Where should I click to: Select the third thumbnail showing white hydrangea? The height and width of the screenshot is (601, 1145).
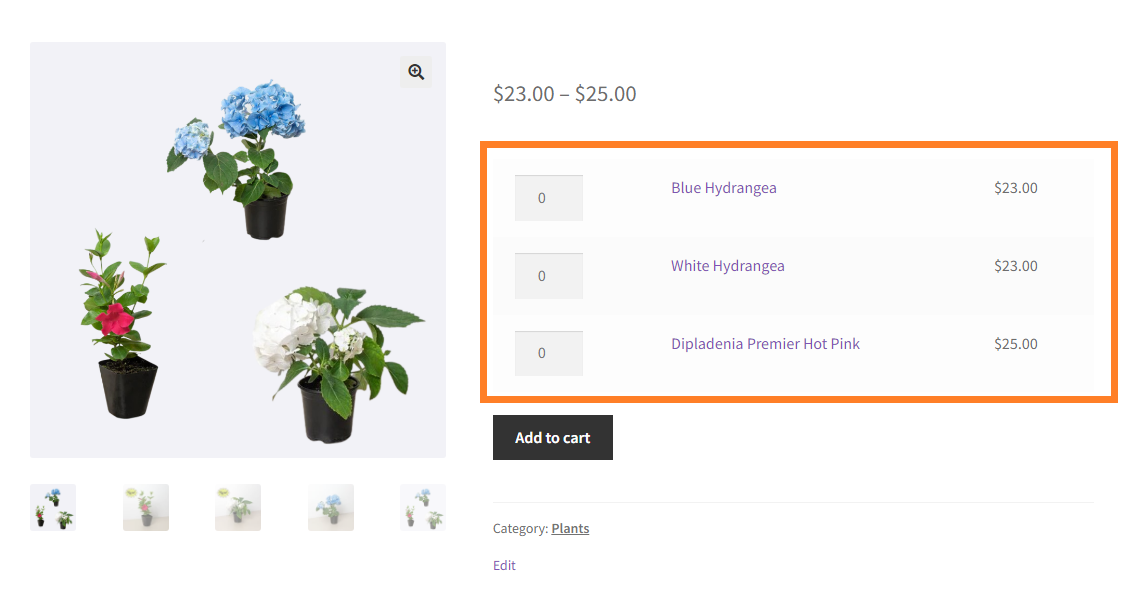[238, 508]
